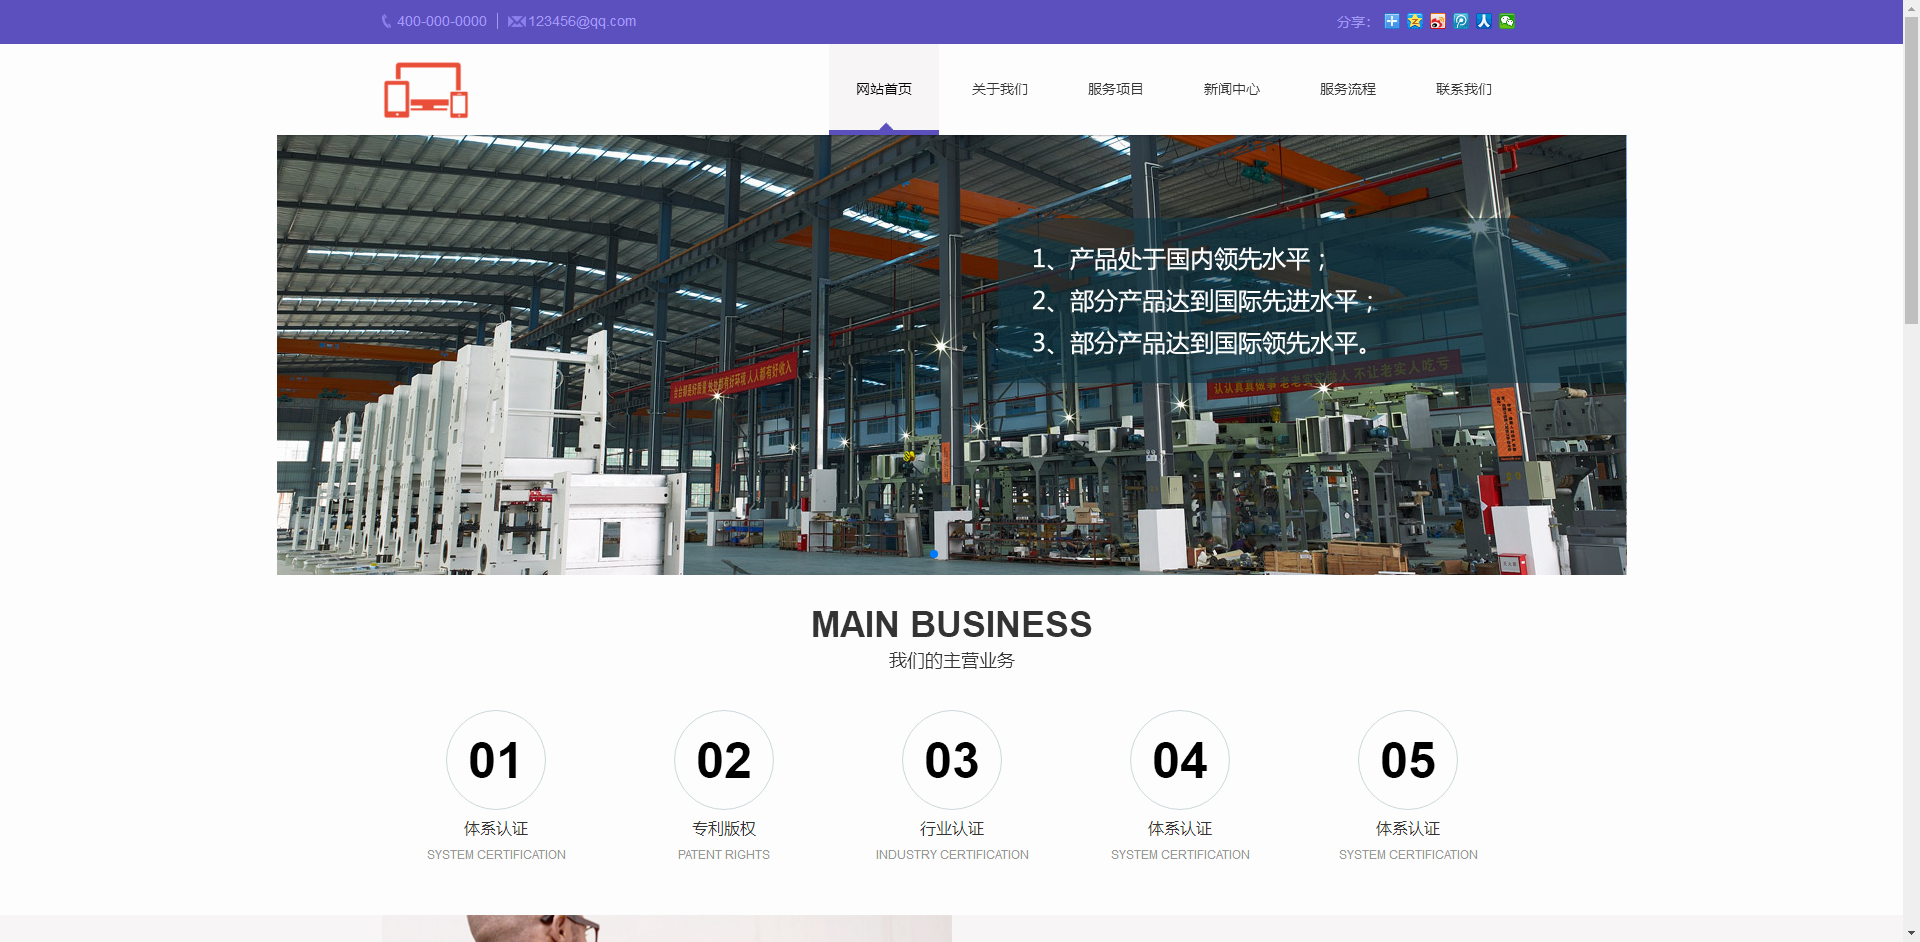Click the page scrollbar down arrow
Screen dimensions: 1920x942
click(1911, 934)
